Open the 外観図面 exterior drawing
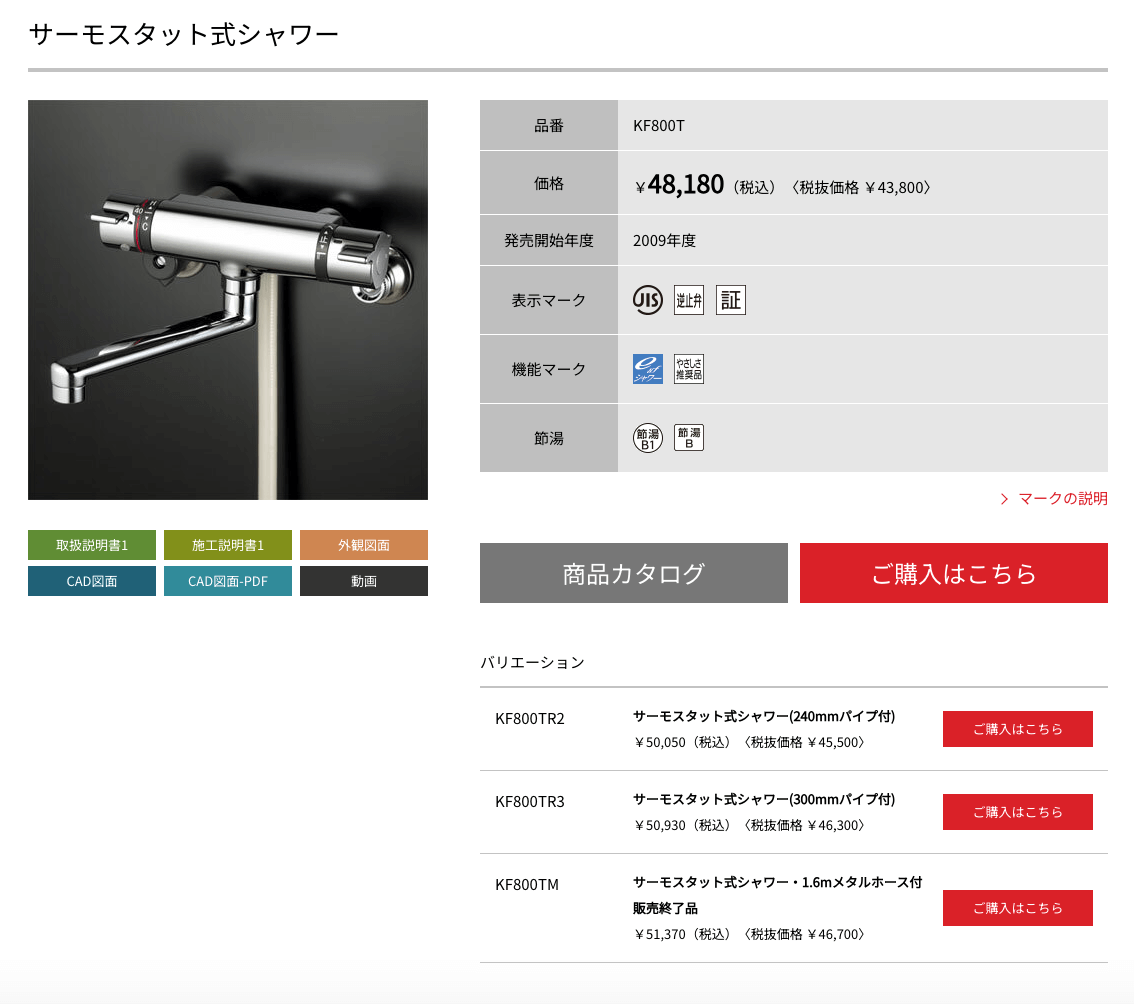1134x1004 pixels. point(364,545)
